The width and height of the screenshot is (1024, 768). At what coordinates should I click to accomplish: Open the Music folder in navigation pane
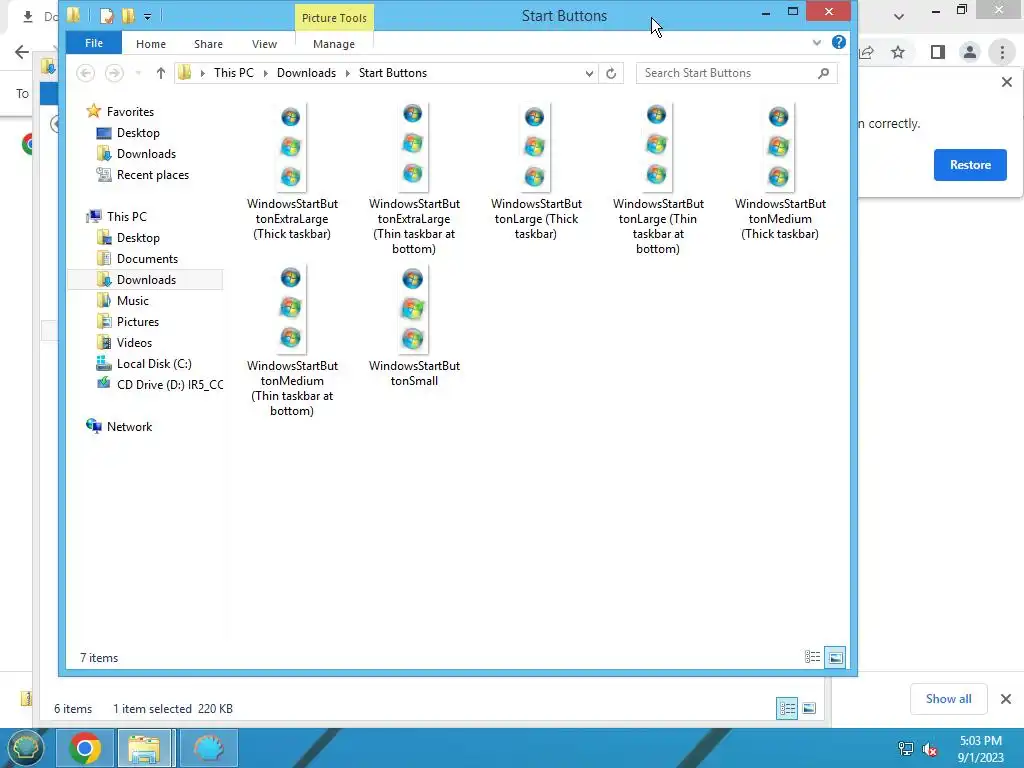[133, 300]
